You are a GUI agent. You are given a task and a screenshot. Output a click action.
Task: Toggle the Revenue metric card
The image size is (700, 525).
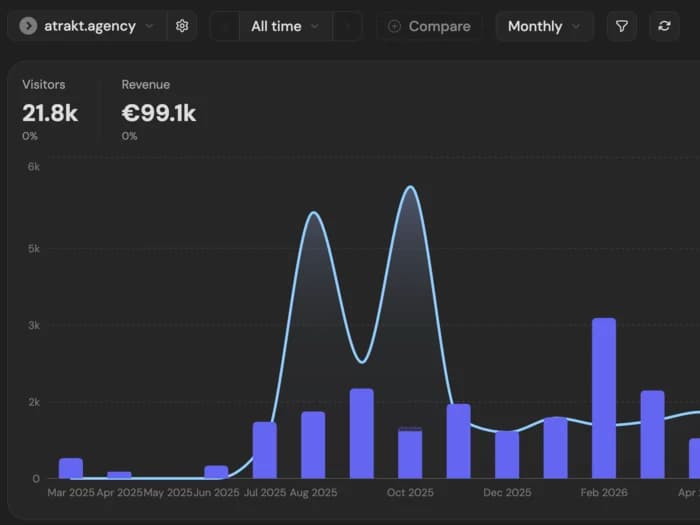[x=158, y=110]
